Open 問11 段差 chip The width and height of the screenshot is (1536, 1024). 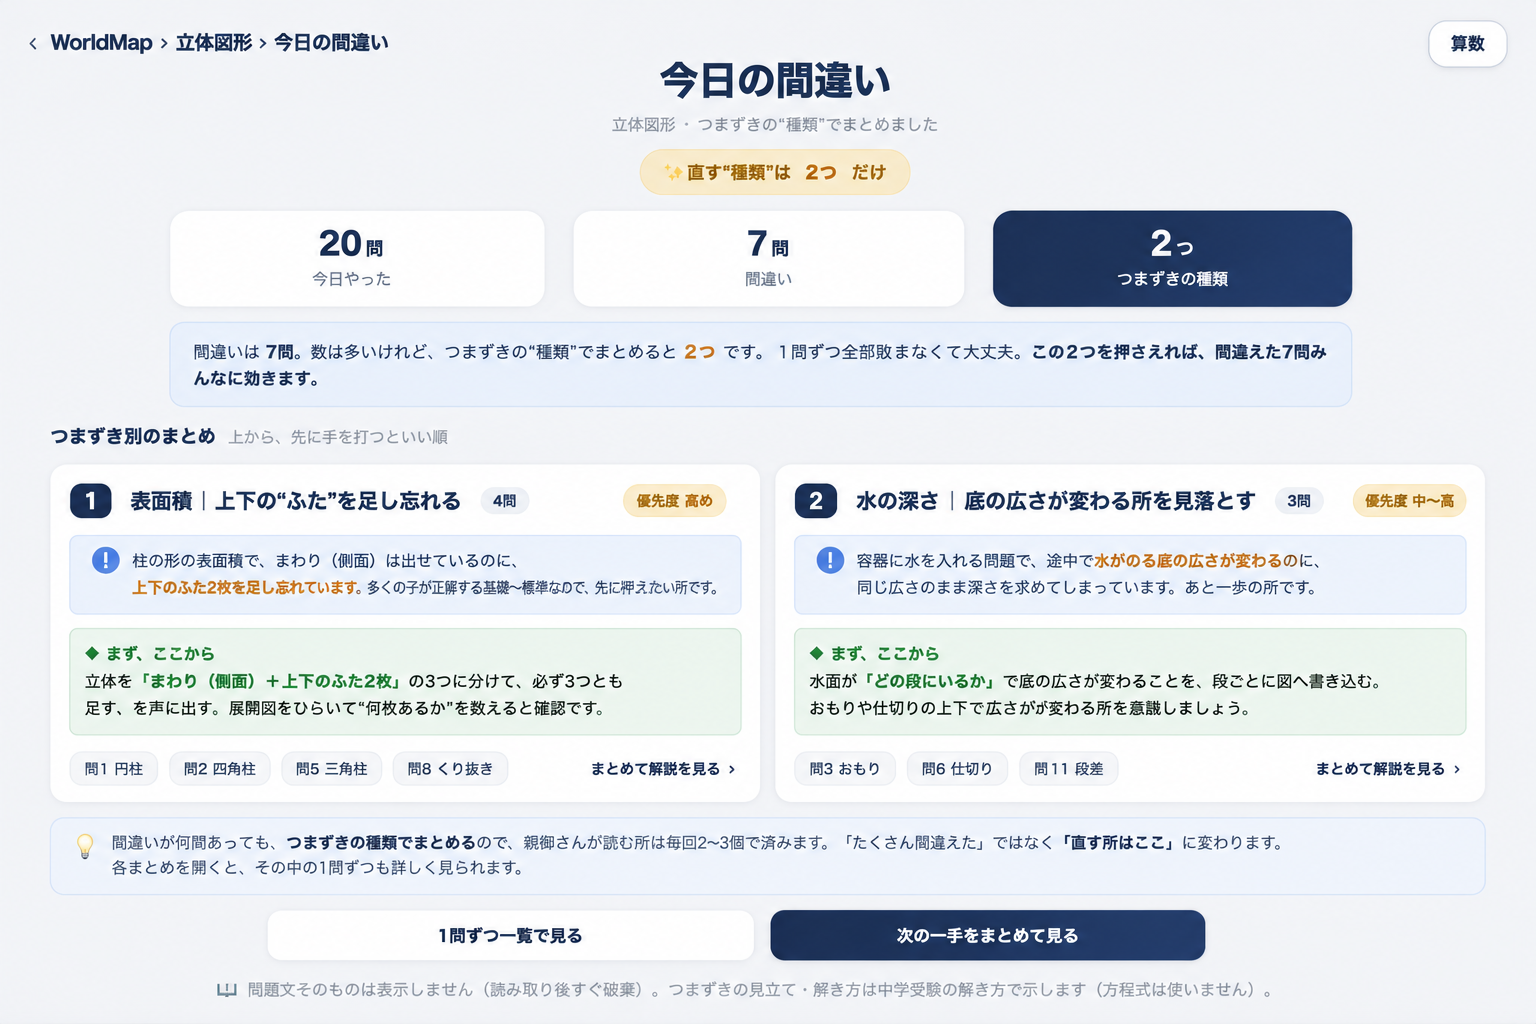(1069, 769)
